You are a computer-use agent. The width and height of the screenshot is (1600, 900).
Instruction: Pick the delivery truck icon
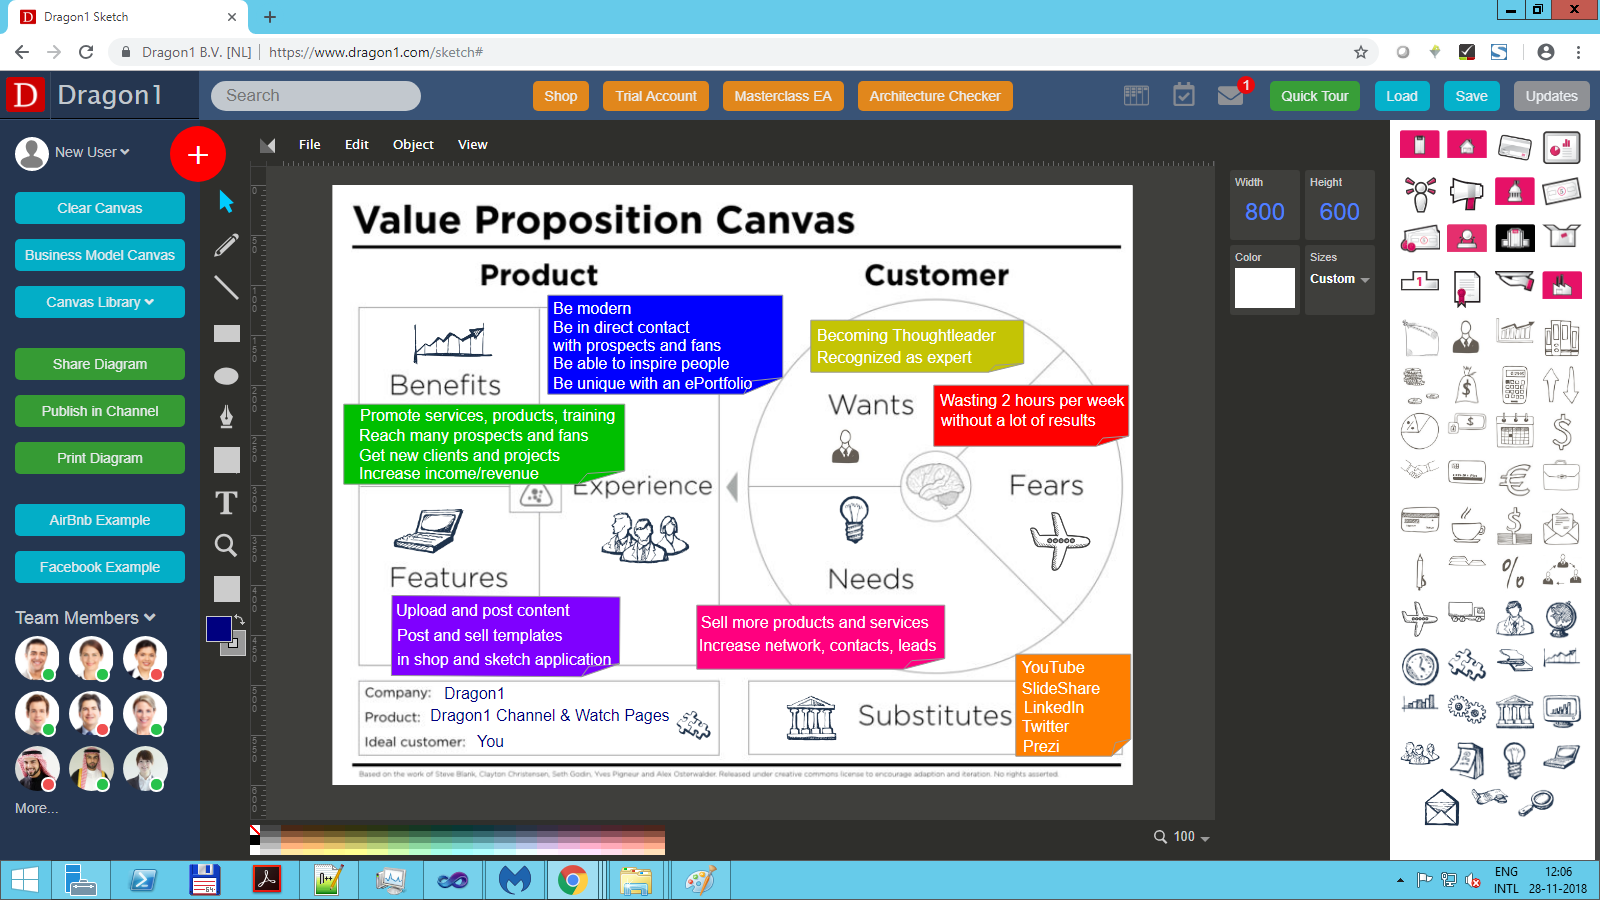tap(1467, 612)
